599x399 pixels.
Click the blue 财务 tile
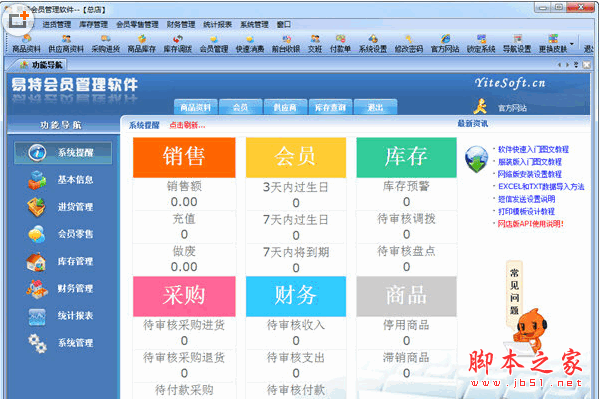[296, 296]
